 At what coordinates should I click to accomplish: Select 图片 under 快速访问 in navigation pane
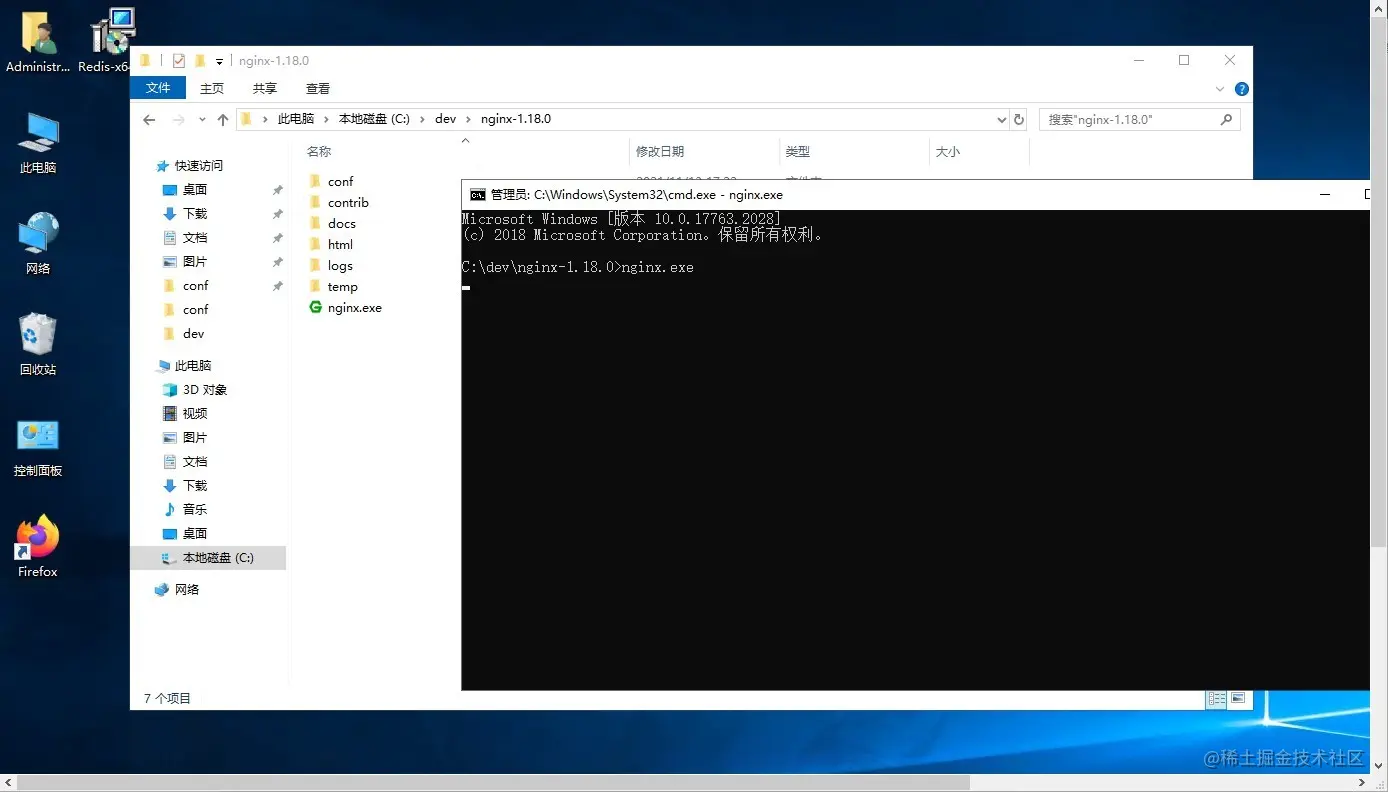coord(195,262)
